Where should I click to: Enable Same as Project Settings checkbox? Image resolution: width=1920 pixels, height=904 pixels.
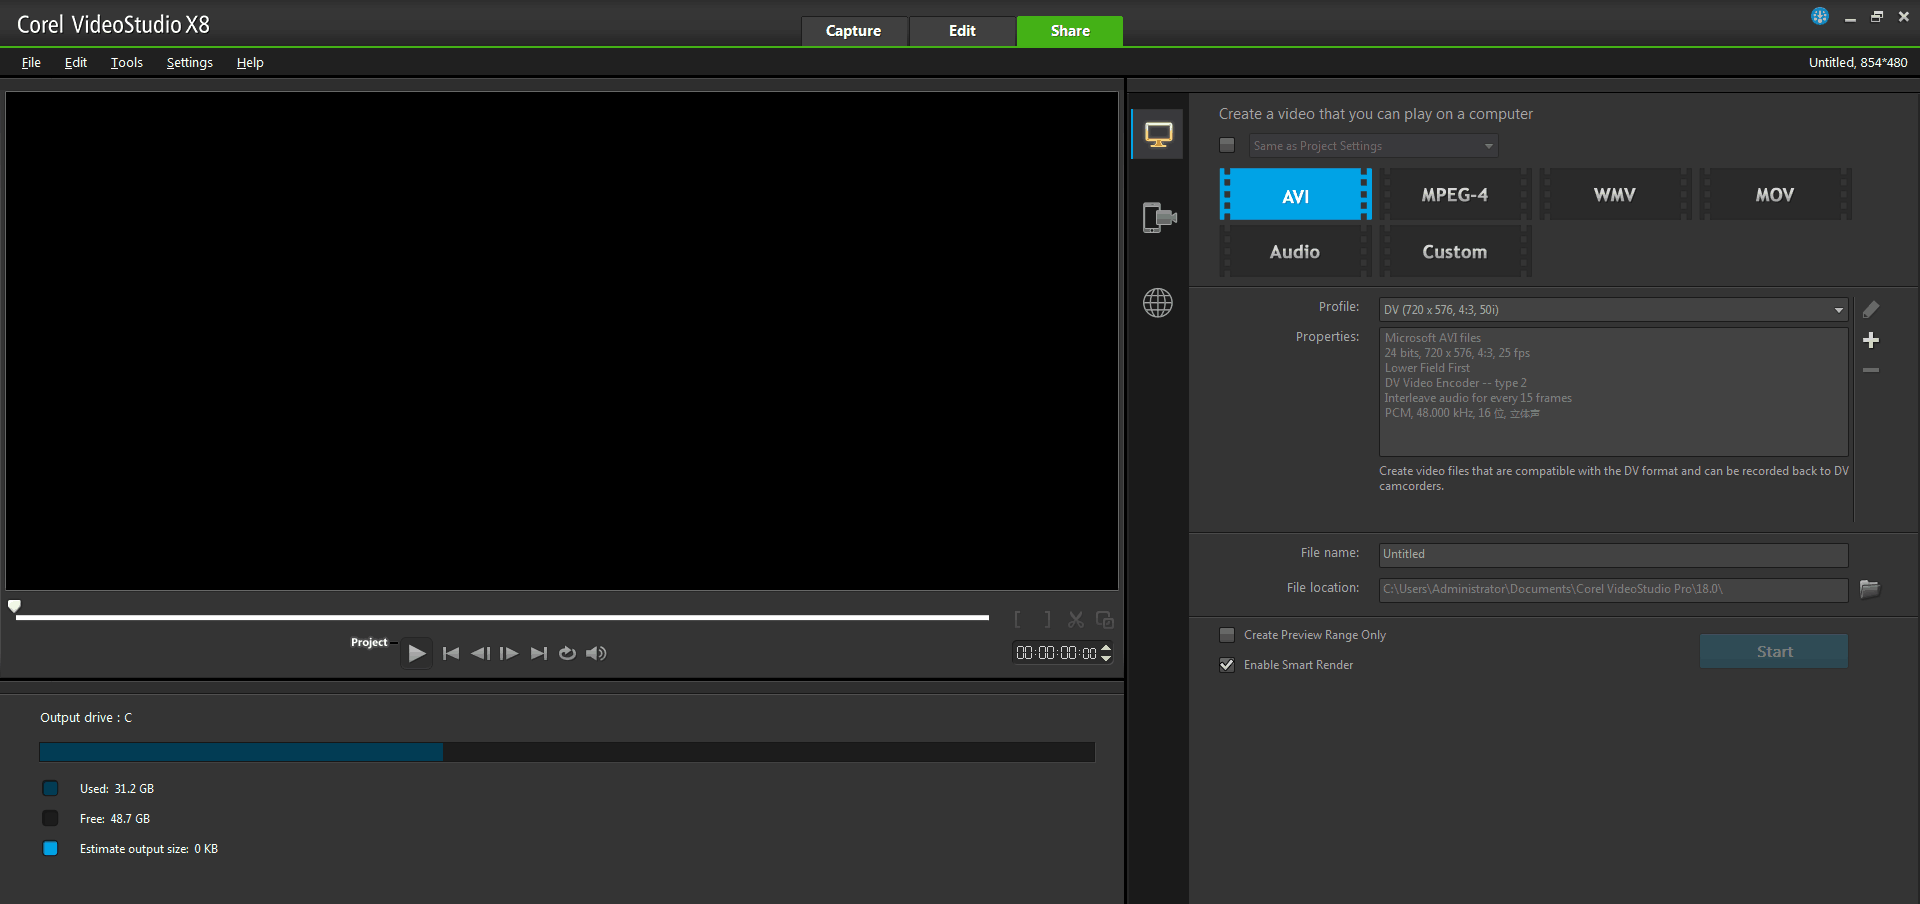(x=1227, y=146)
